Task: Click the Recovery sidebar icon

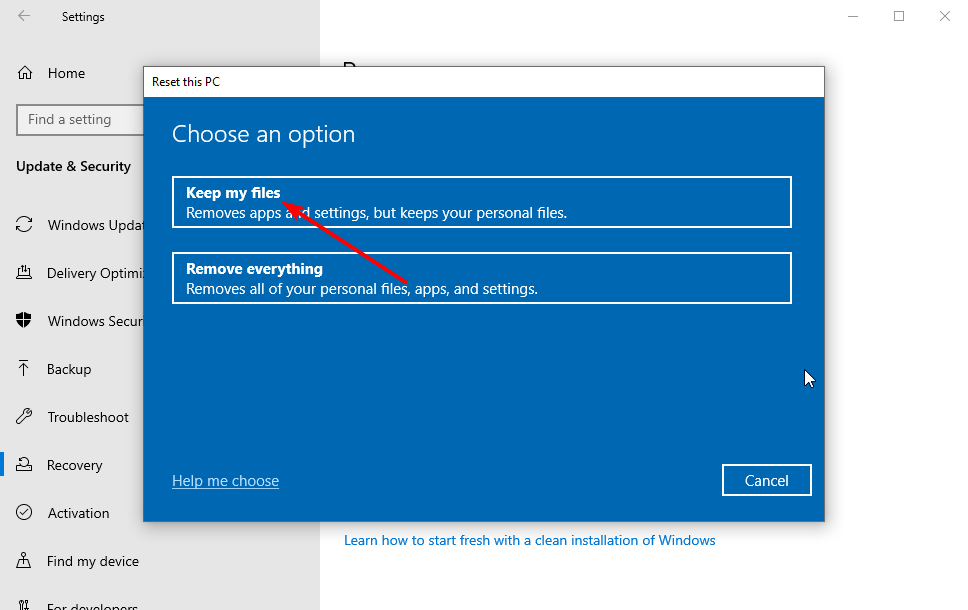Action: pyautogui.click(x=24, y=464)
